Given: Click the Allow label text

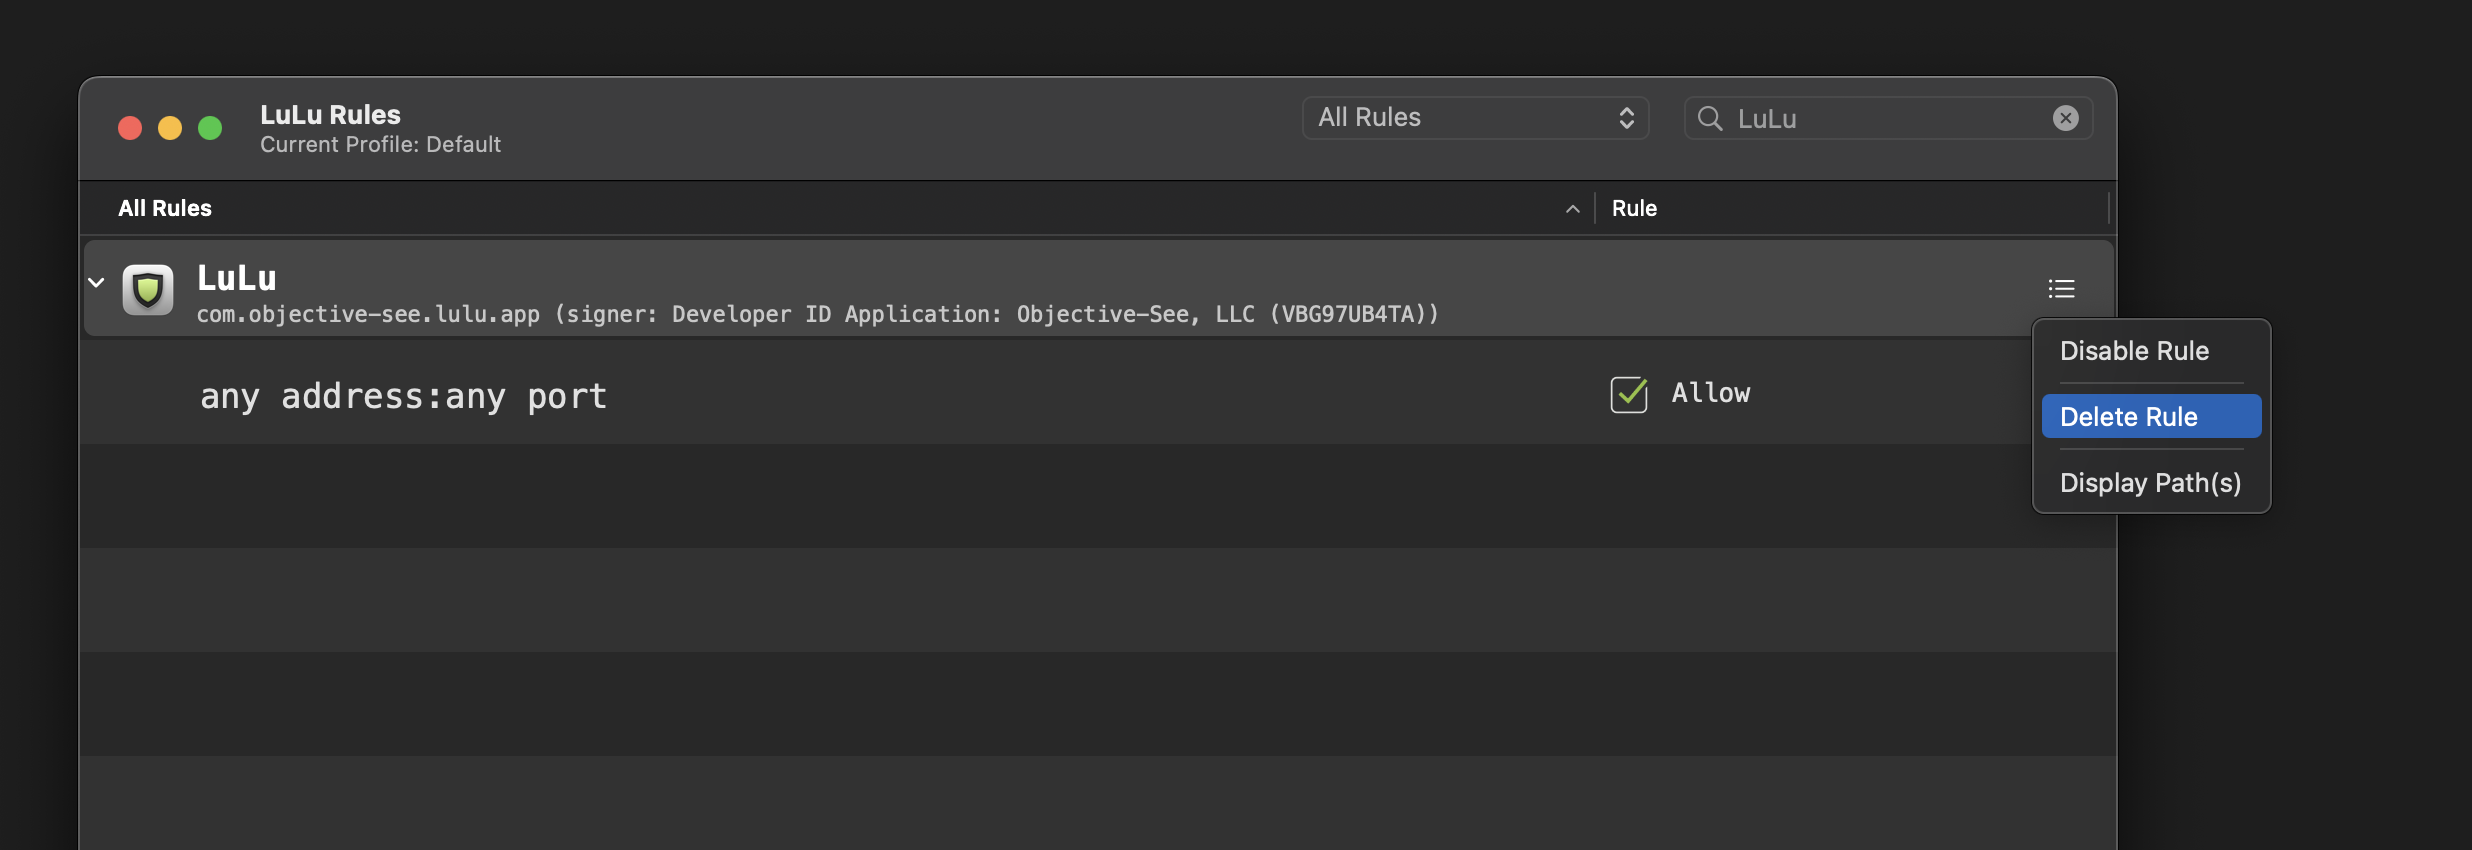Looking at the screenshot, I should [x=1710, y=394].
